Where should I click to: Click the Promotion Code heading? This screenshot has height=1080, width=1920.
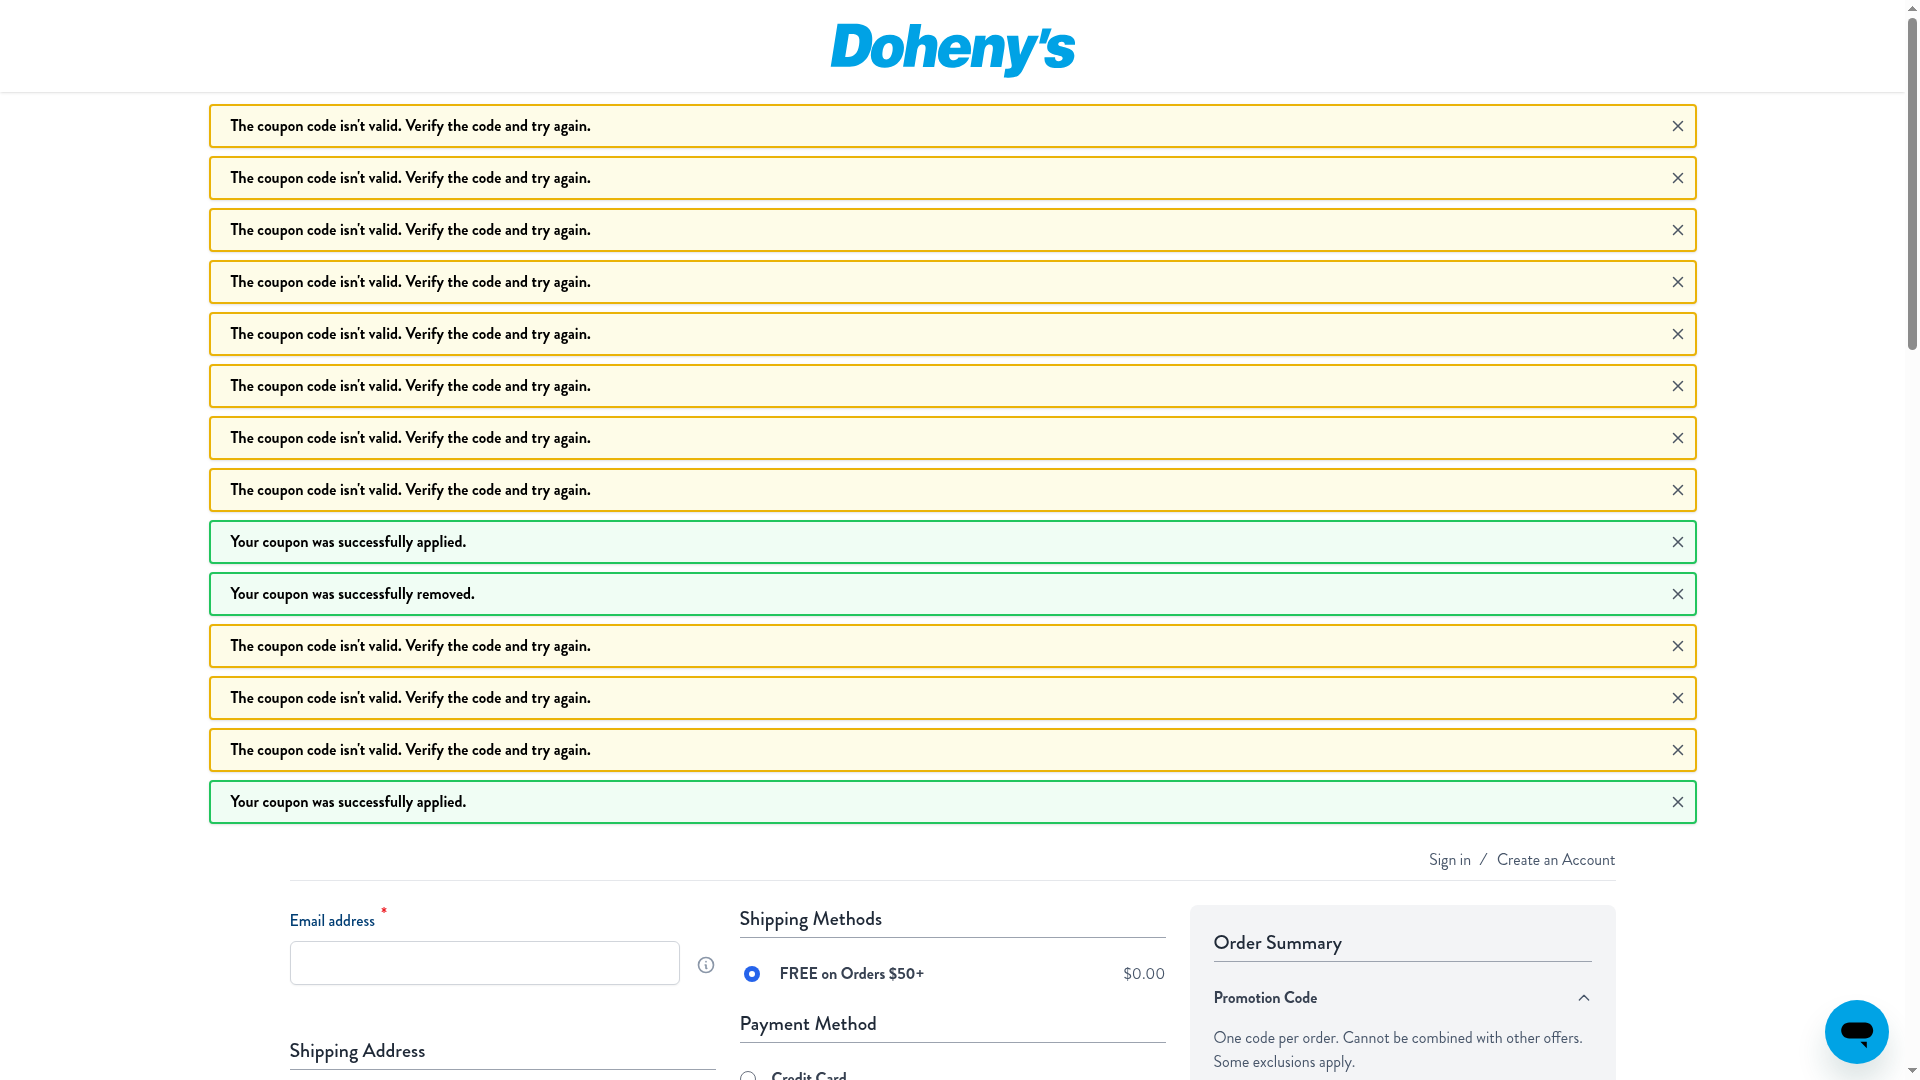point(1265,998)
